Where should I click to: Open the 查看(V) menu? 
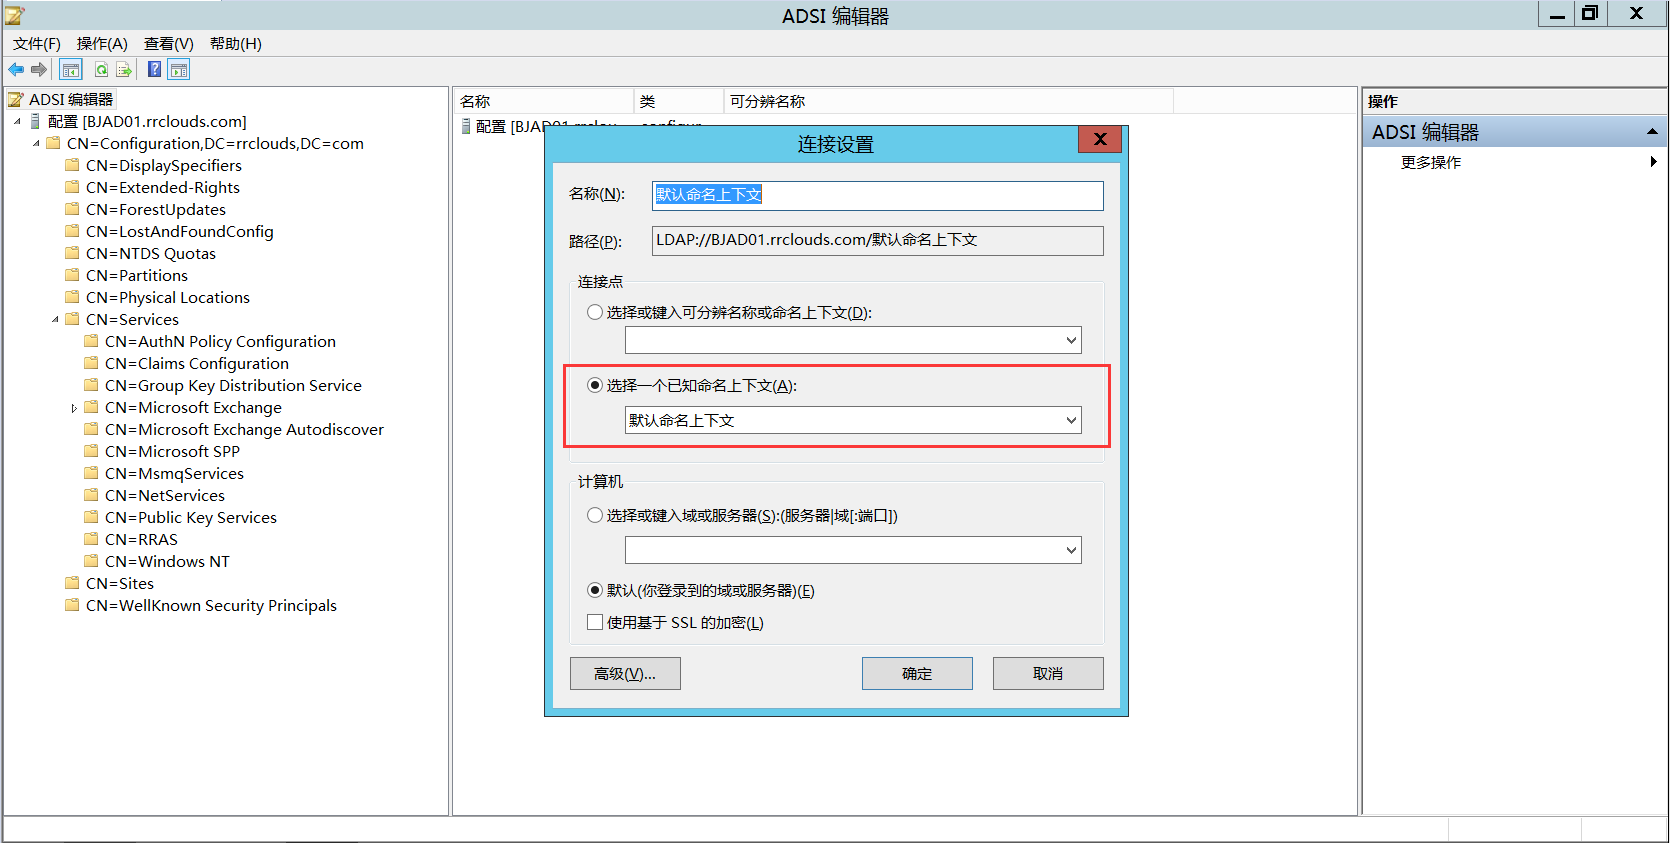[169, 43]
